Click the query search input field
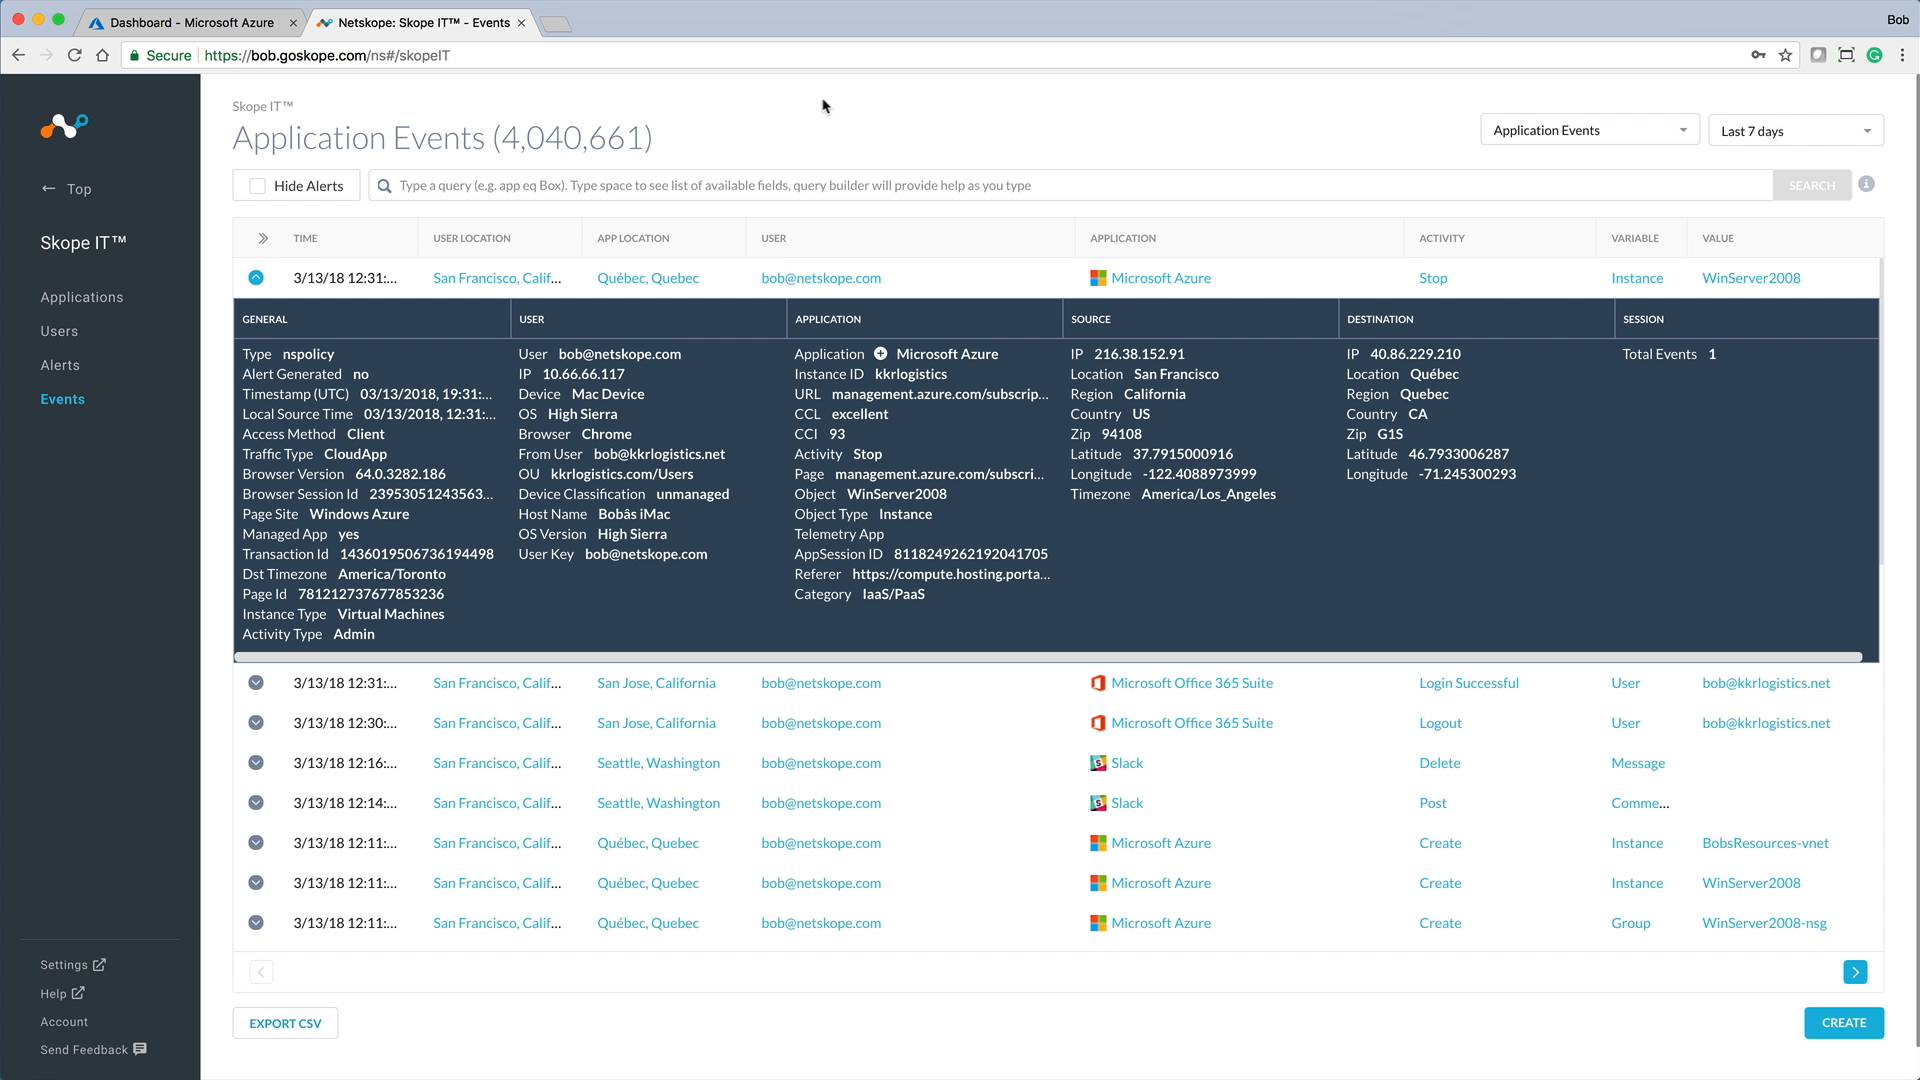The height and width of the screenshot is (1080, 1920). point(1070,186)
